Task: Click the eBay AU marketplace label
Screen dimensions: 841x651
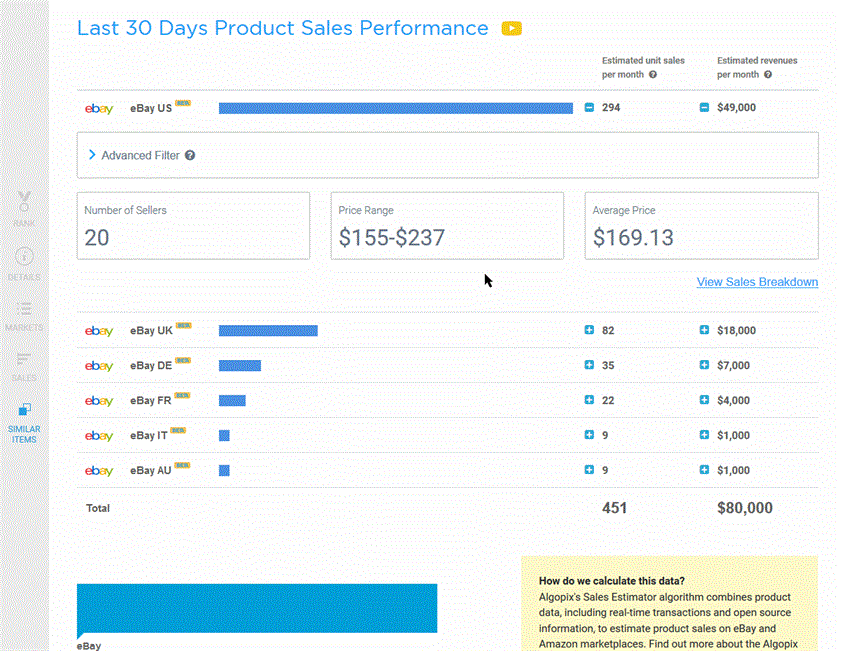Action: click(151, 470)
